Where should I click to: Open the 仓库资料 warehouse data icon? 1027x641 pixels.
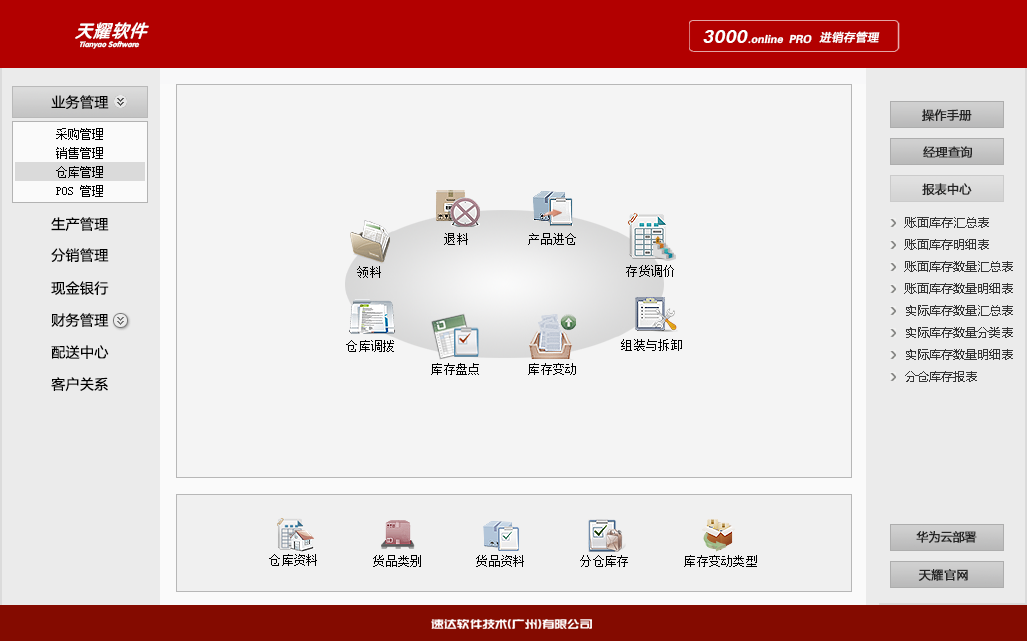(x=293, y=536)
